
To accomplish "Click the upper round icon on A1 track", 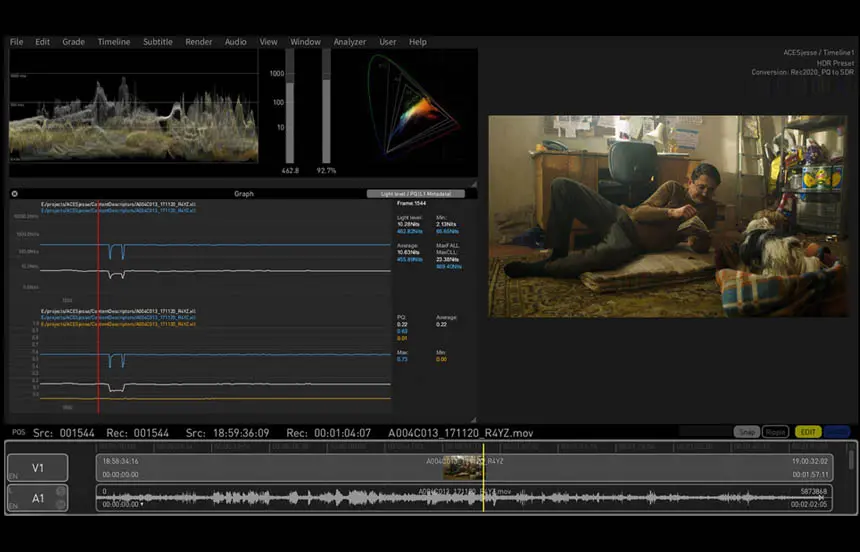I will click(60, 491).
